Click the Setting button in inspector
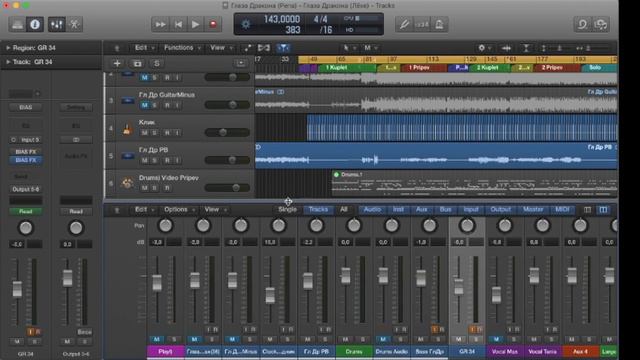Image resolution: width=640 pixels, height=360 pixels. pos(76,108)
